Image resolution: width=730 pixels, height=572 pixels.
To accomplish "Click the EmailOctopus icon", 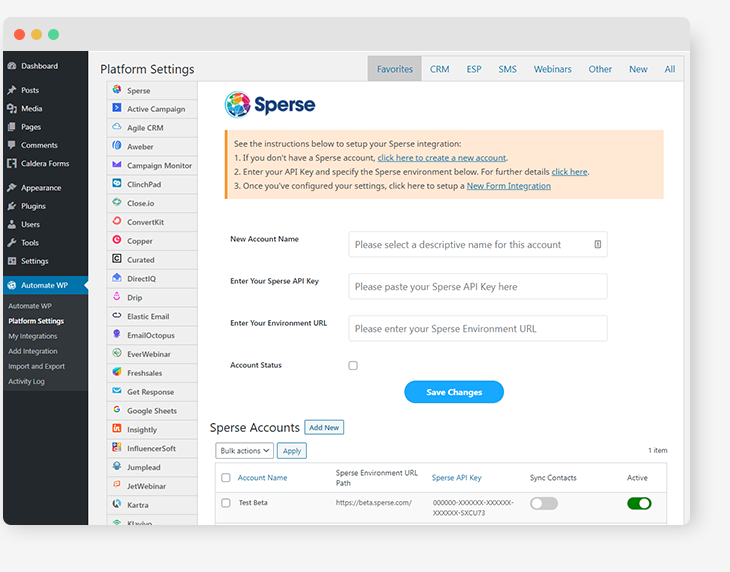I will click(117, 334).
